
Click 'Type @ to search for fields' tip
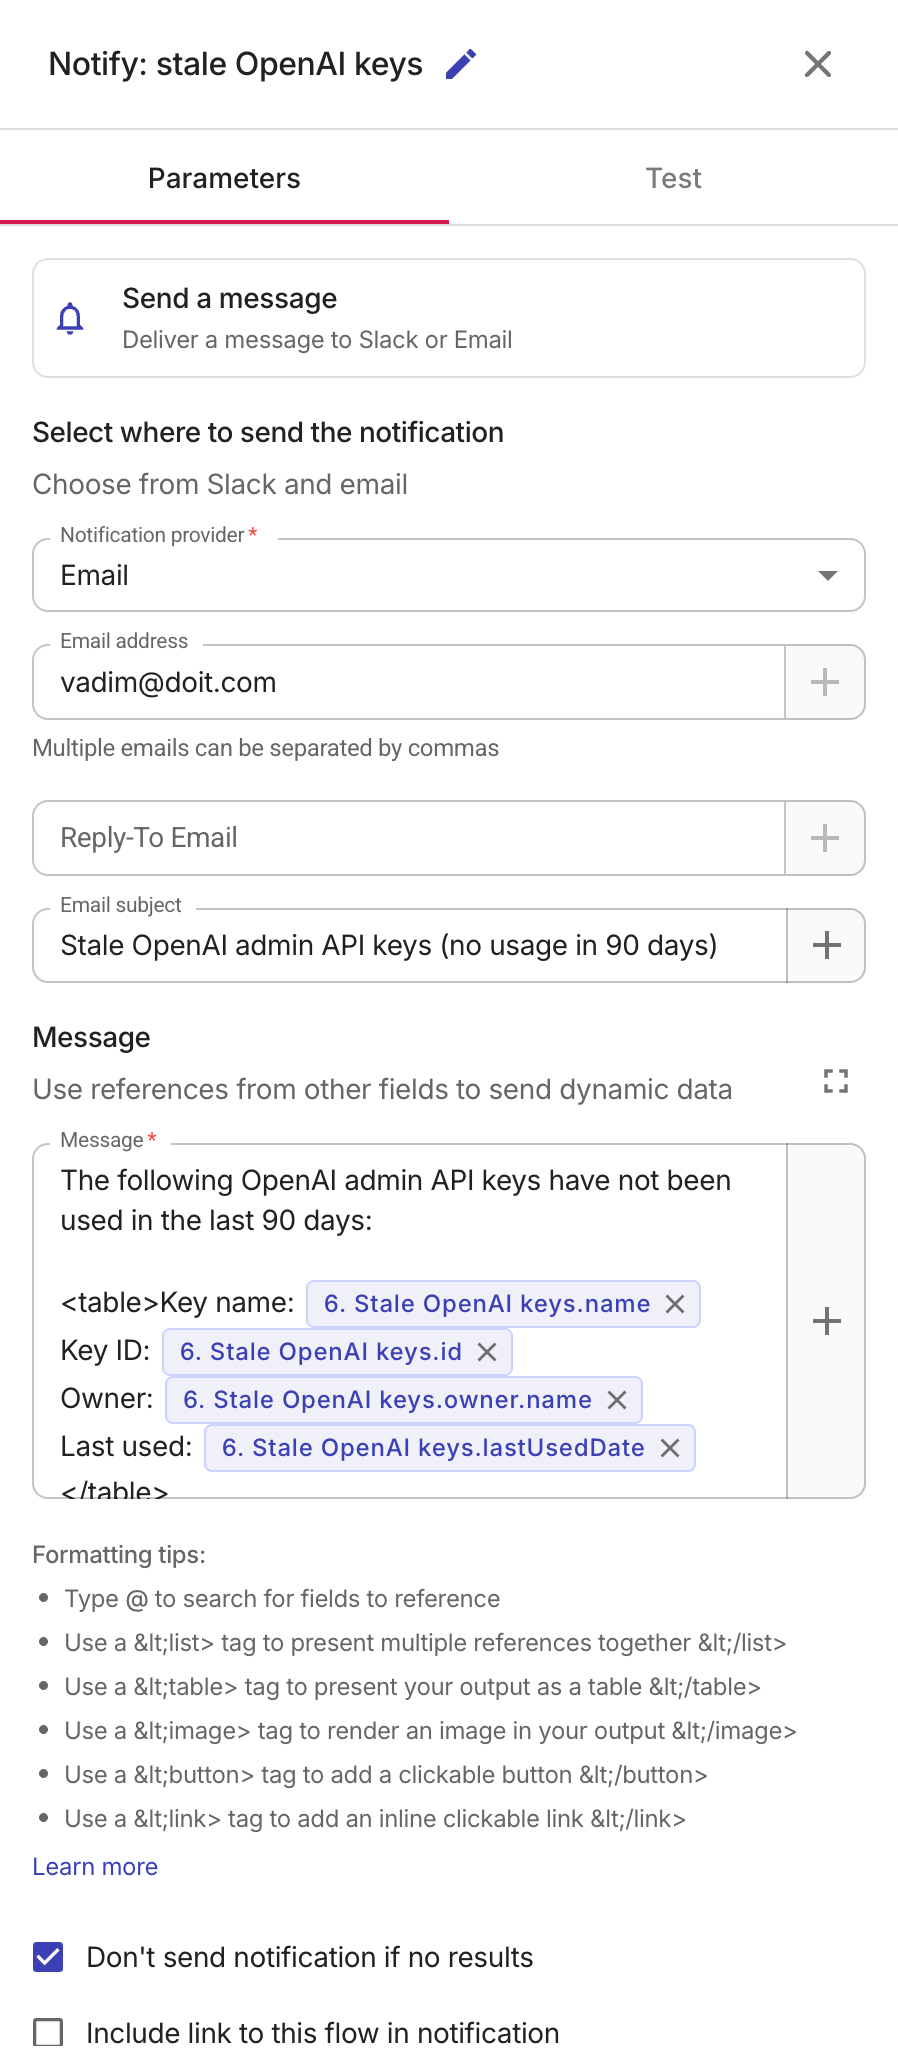(282, 1599)
